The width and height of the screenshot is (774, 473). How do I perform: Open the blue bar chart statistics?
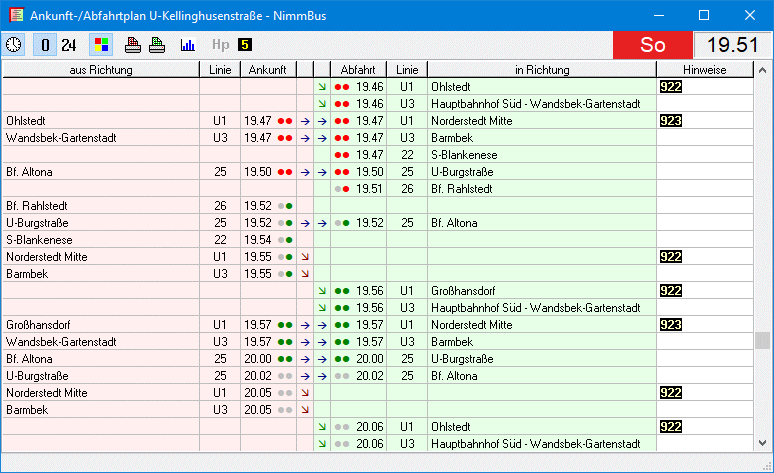pyautogui.click(x=187, y=45)
